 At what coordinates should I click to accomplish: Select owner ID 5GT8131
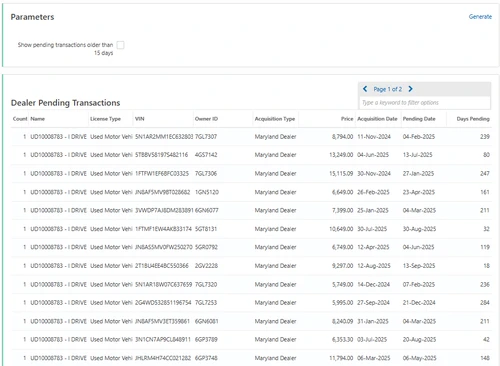click(206, 229)
